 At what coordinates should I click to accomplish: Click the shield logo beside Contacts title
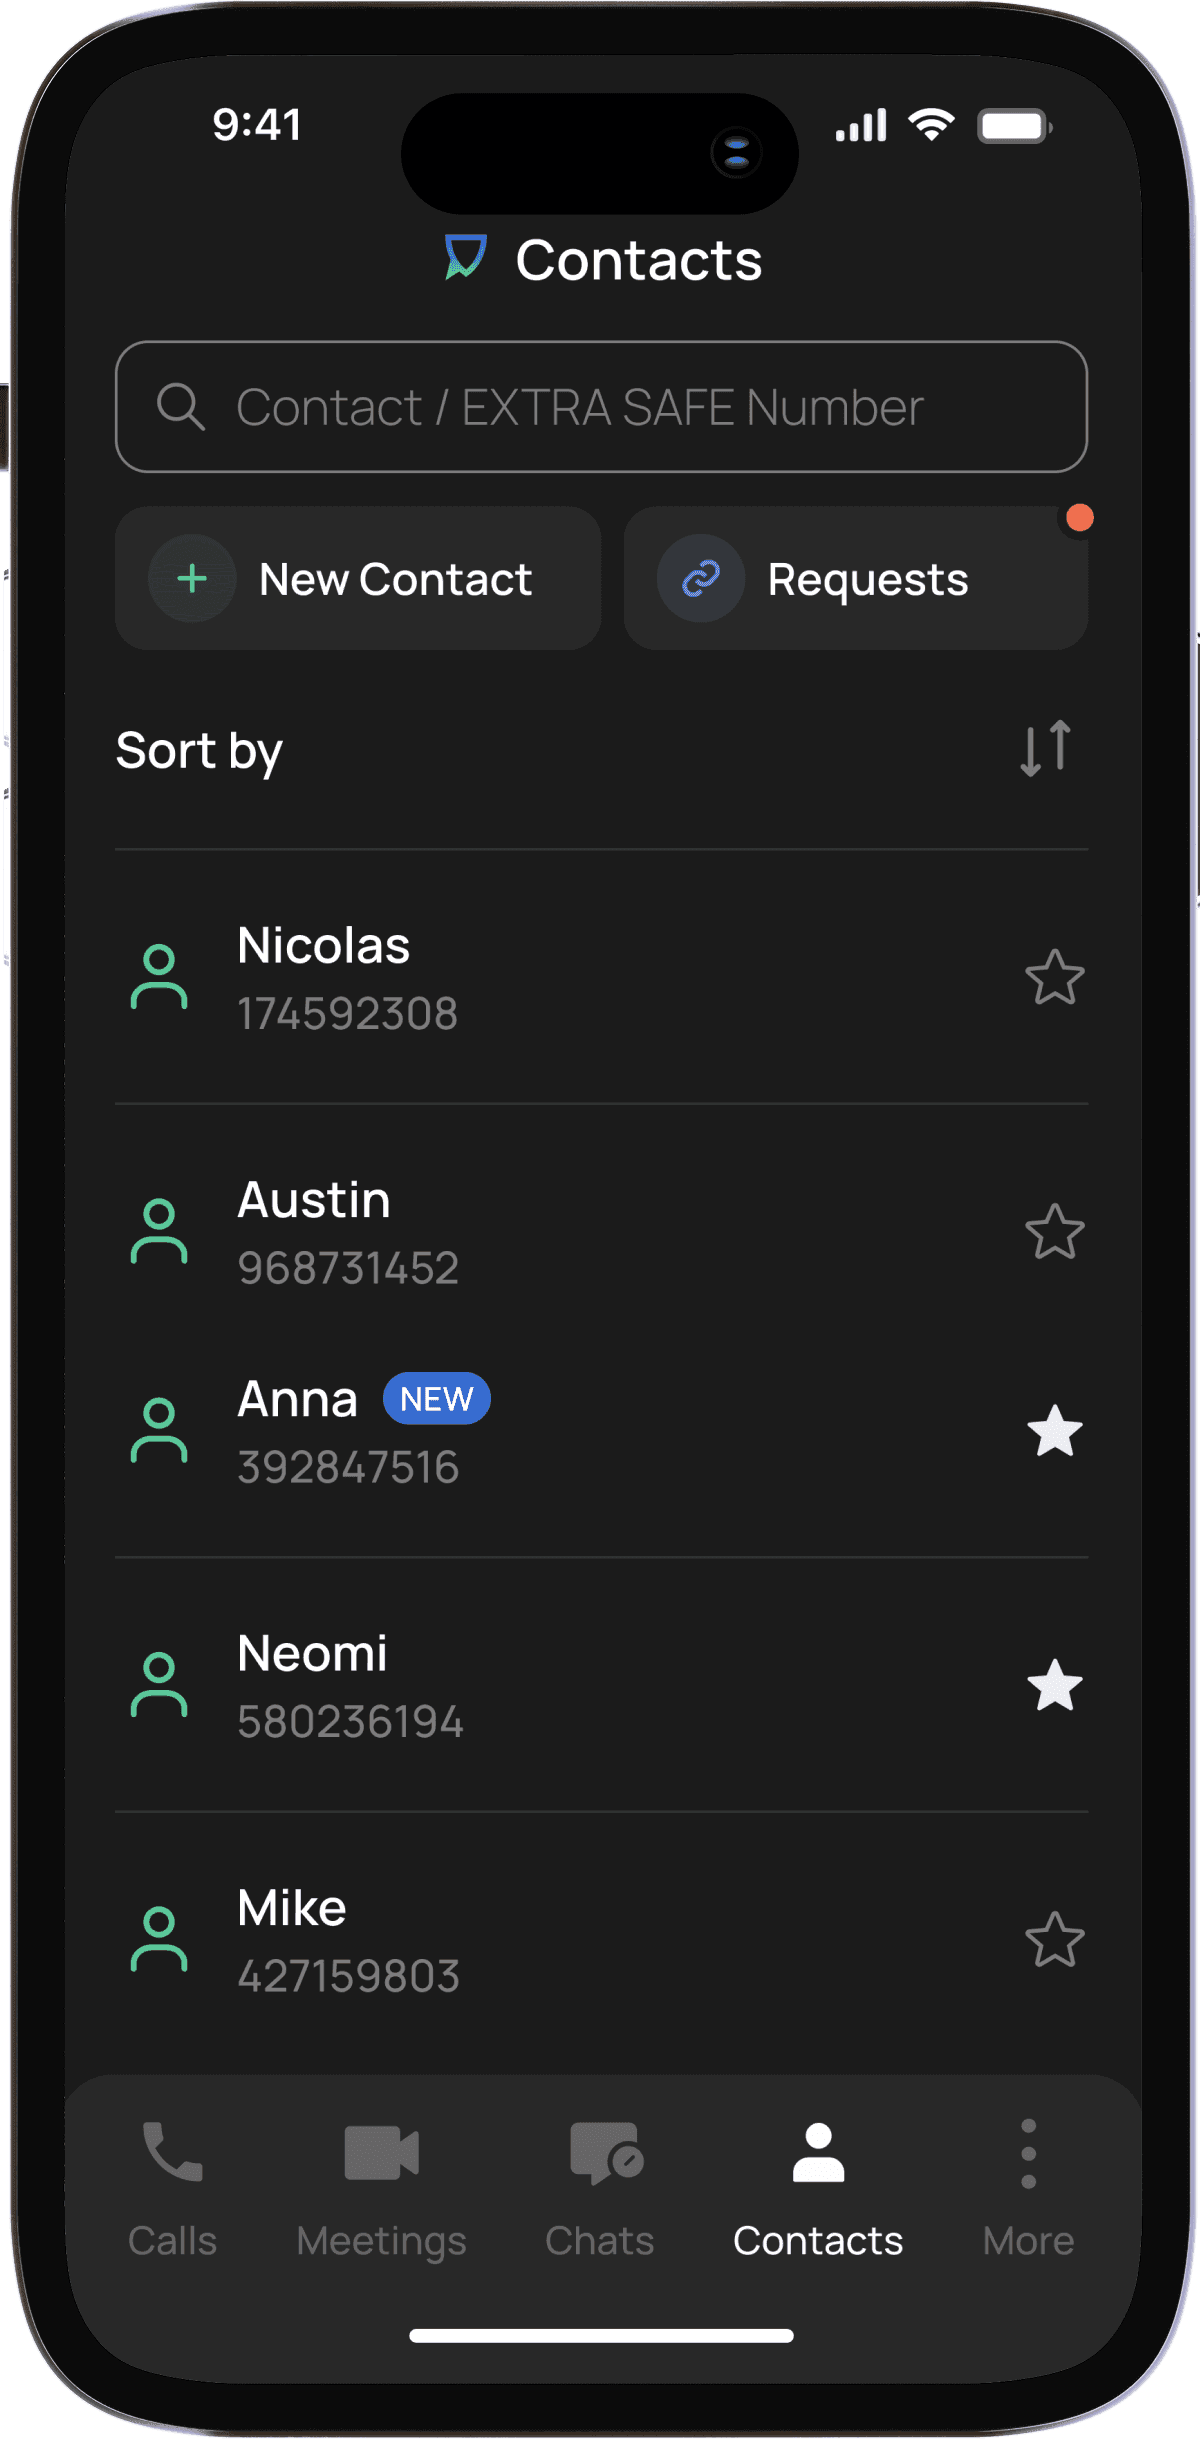click(465, 258)
